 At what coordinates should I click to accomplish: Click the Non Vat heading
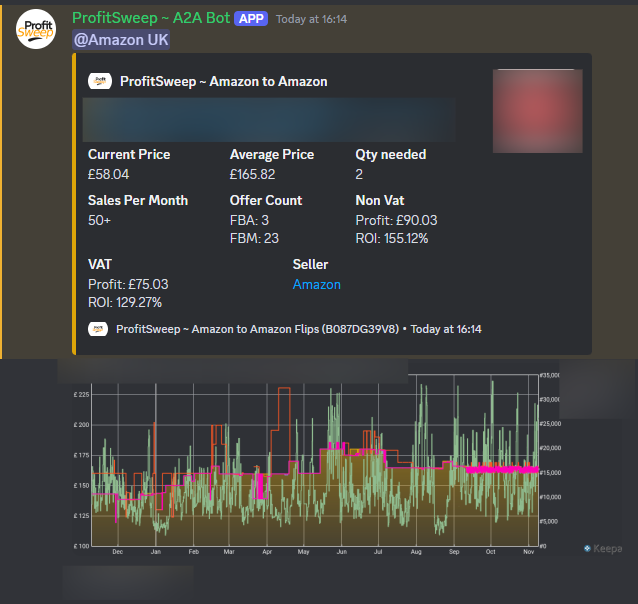380,201
